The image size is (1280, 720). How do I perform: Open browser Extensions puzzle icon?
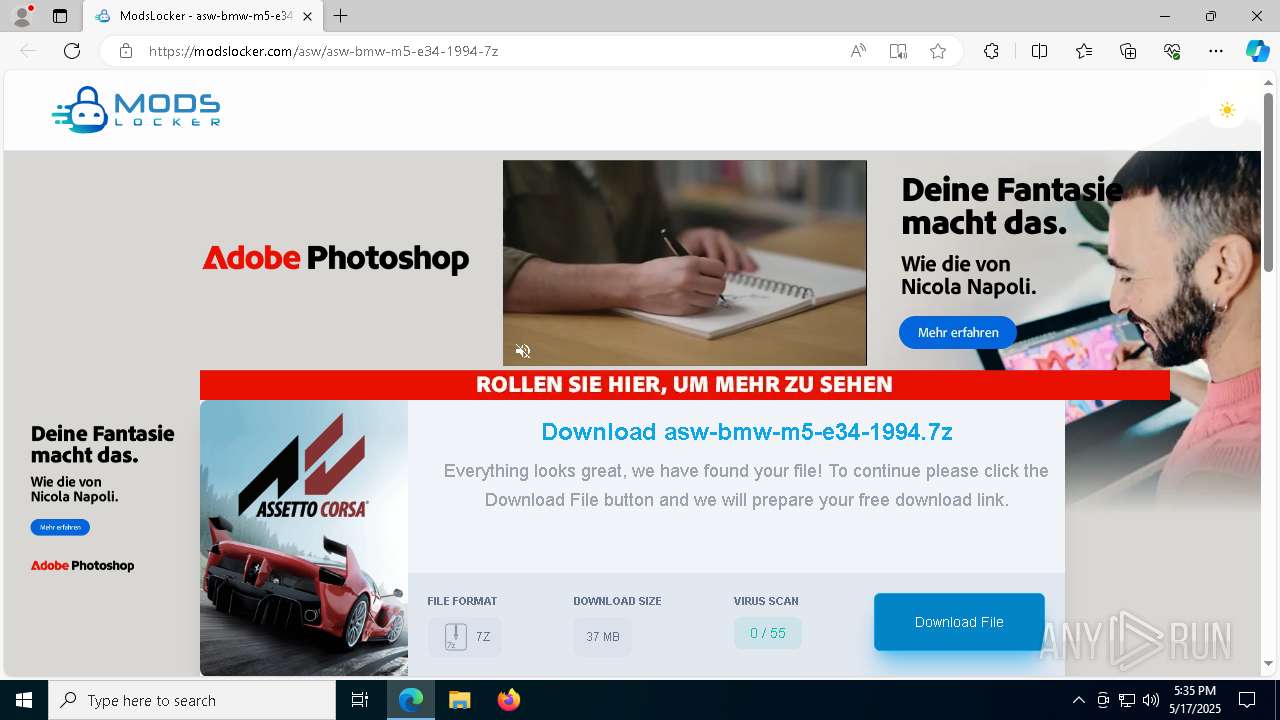tap(991, 51)
